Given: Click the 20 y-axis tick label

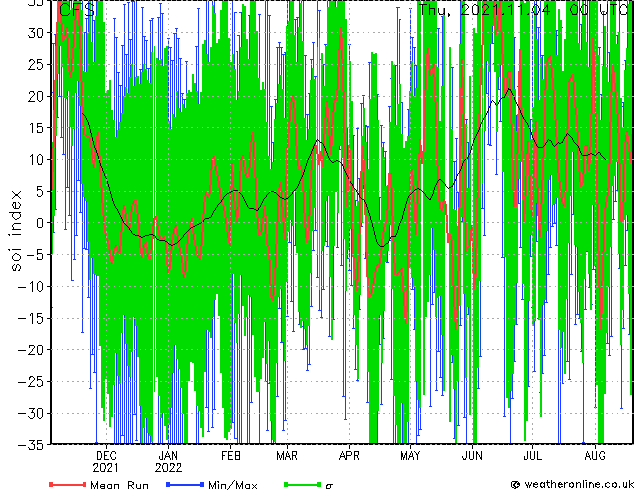Looking at the screenshot, I should click(x=36, y=96).
